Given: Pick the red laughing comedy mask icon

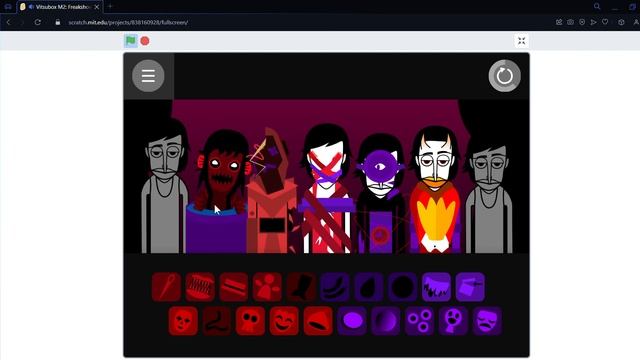Looking at the screenshot, I should pos(284,321).
